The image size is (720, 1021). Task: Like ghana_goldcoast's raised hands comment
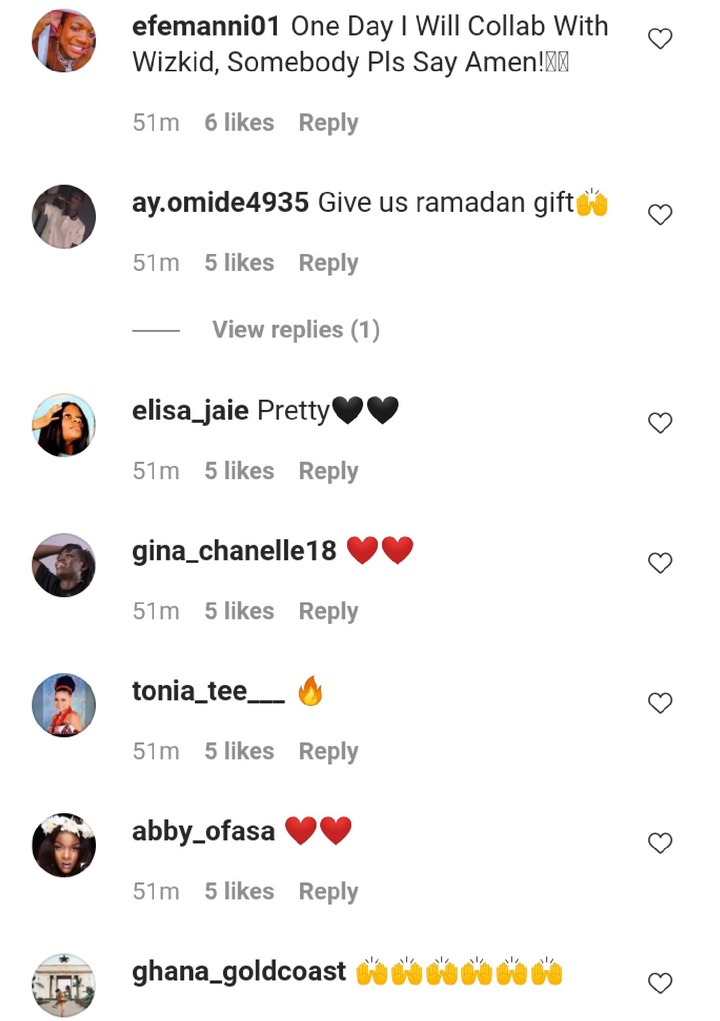660,983
